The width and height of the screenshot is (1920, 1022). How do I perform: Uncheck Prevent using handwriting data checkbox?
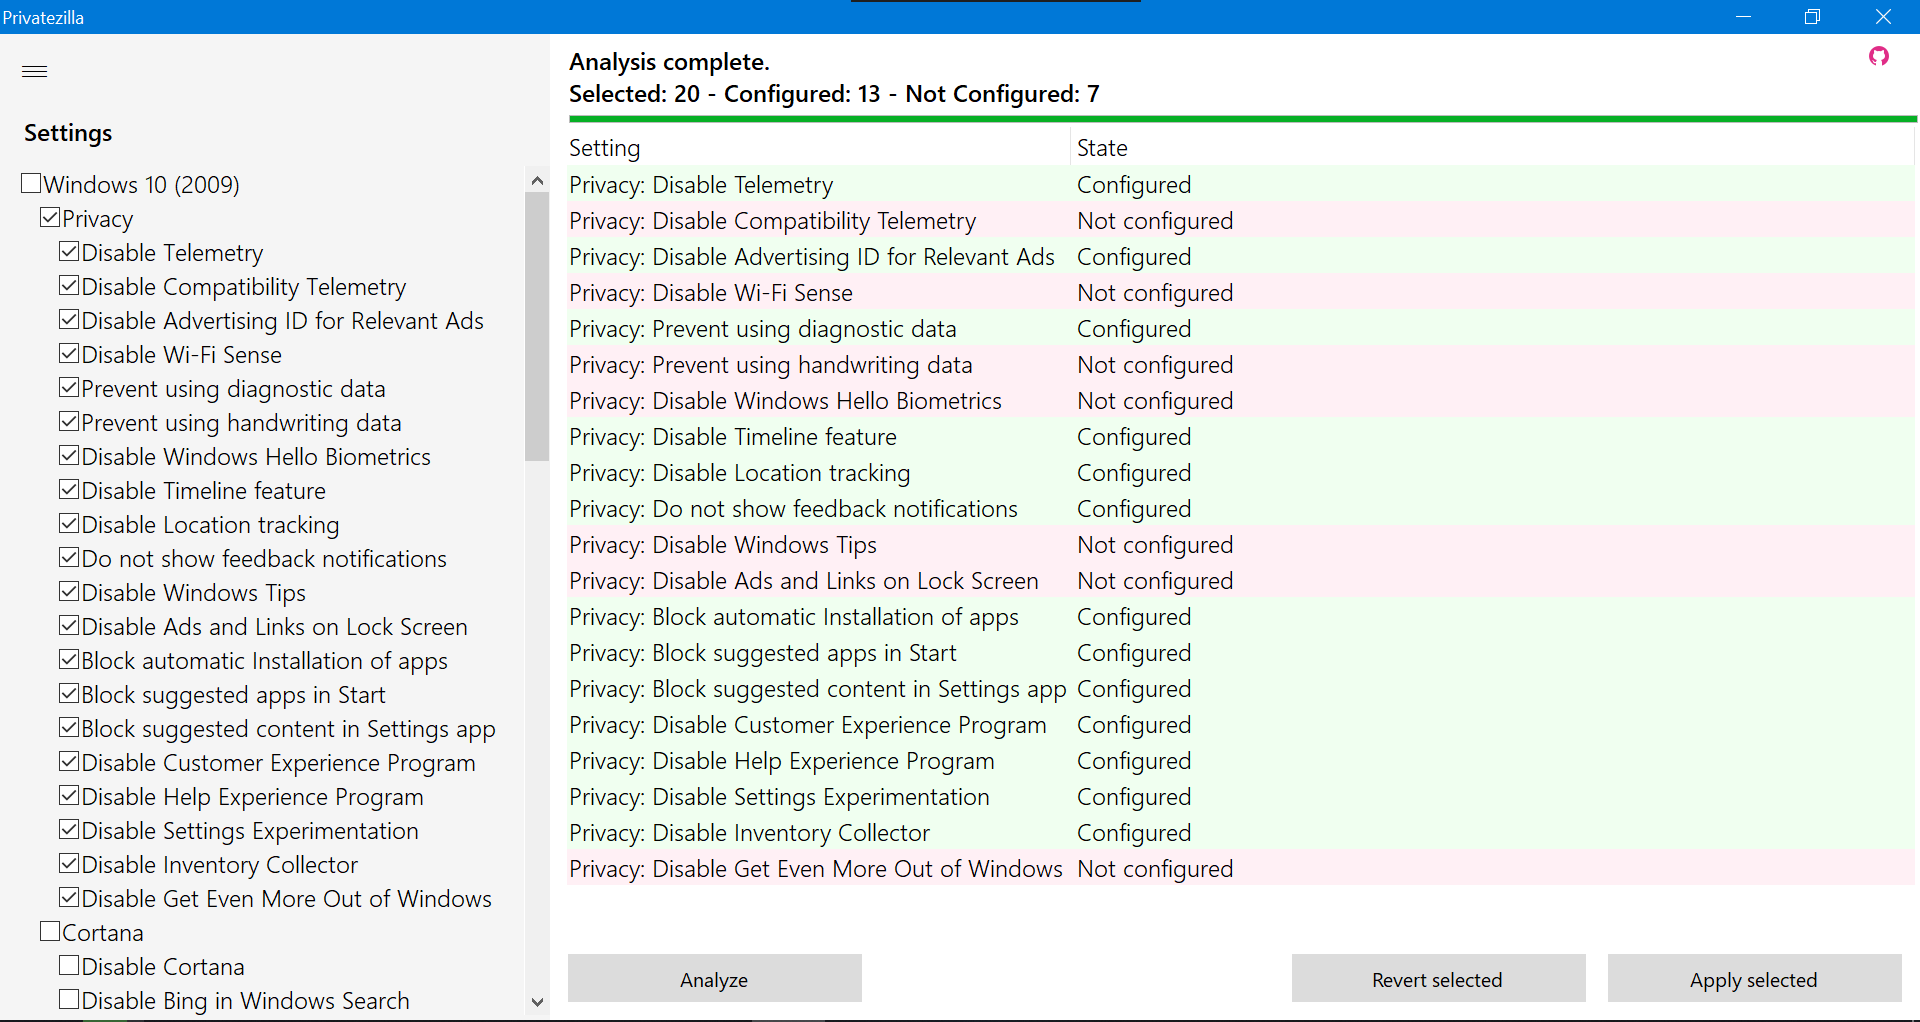pyautogui.click(x=69, y=421)
